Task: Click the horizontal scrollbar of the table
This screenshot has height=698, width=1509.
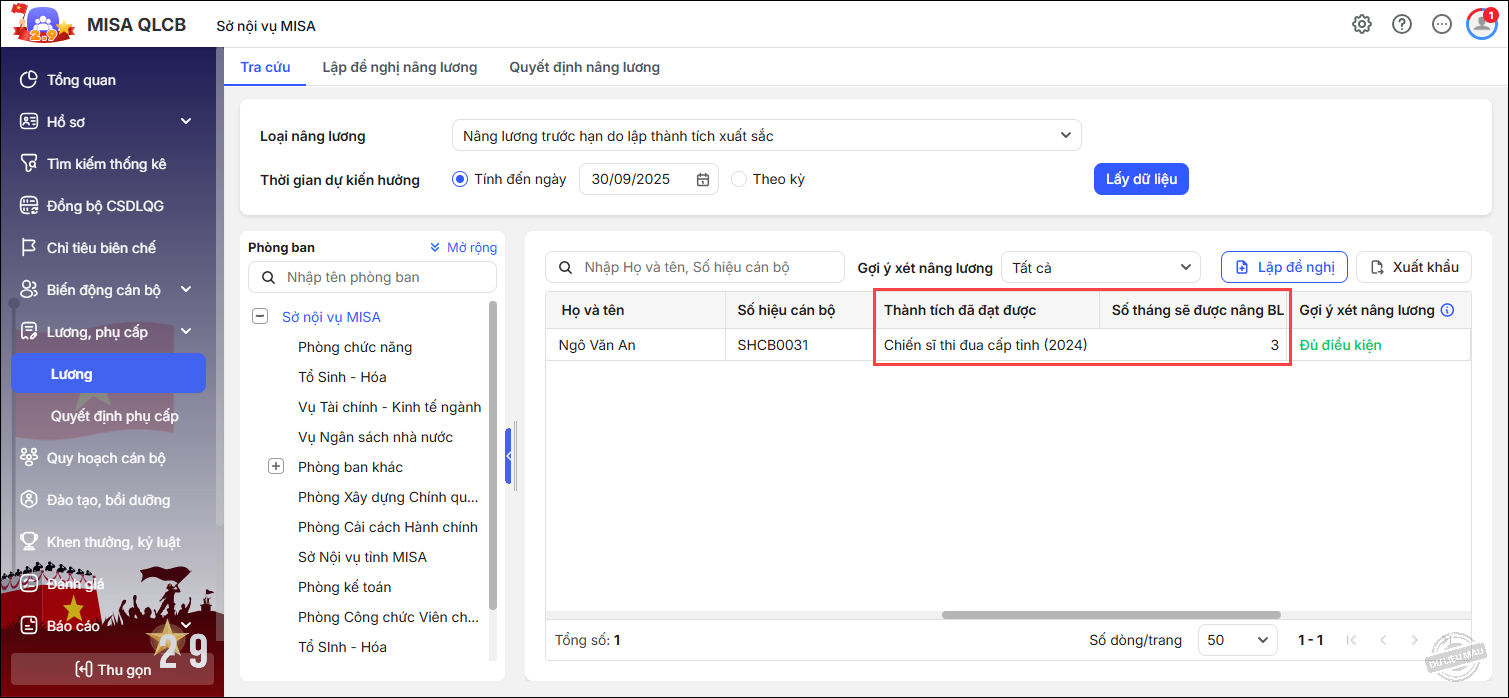Action: point(1110,615)
